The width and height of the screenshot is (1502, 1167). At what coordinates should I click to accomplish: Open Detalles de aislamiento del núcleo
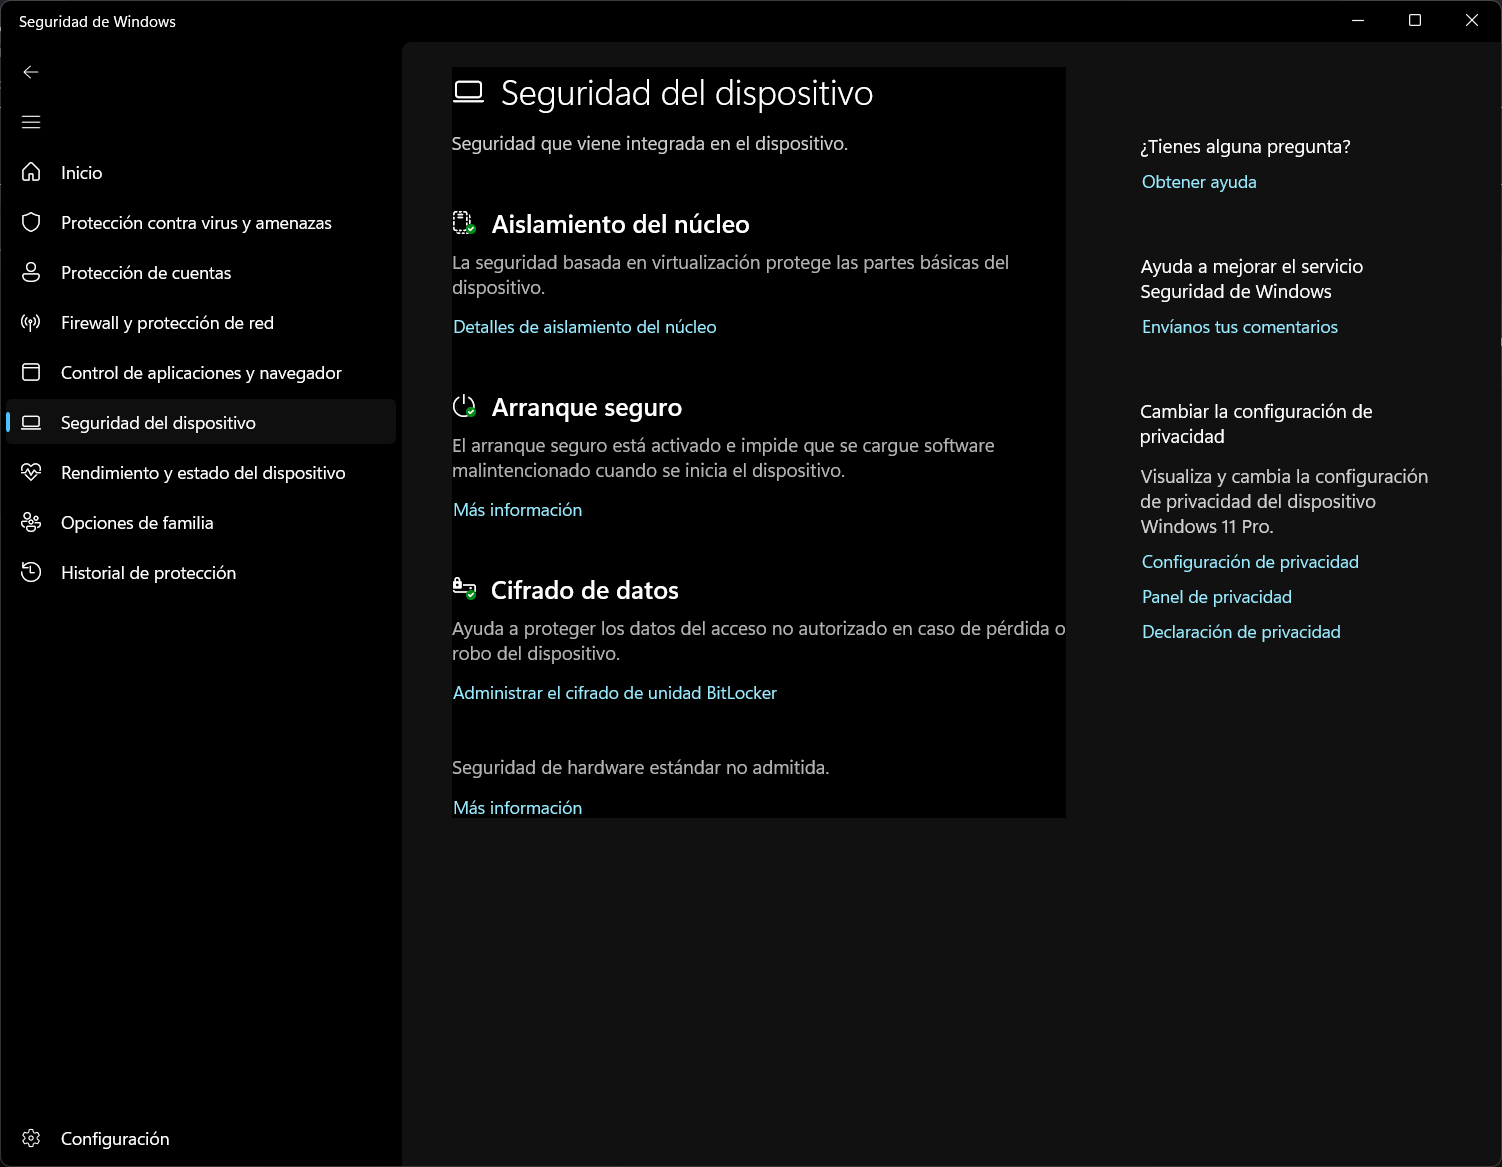pos(584,327)
